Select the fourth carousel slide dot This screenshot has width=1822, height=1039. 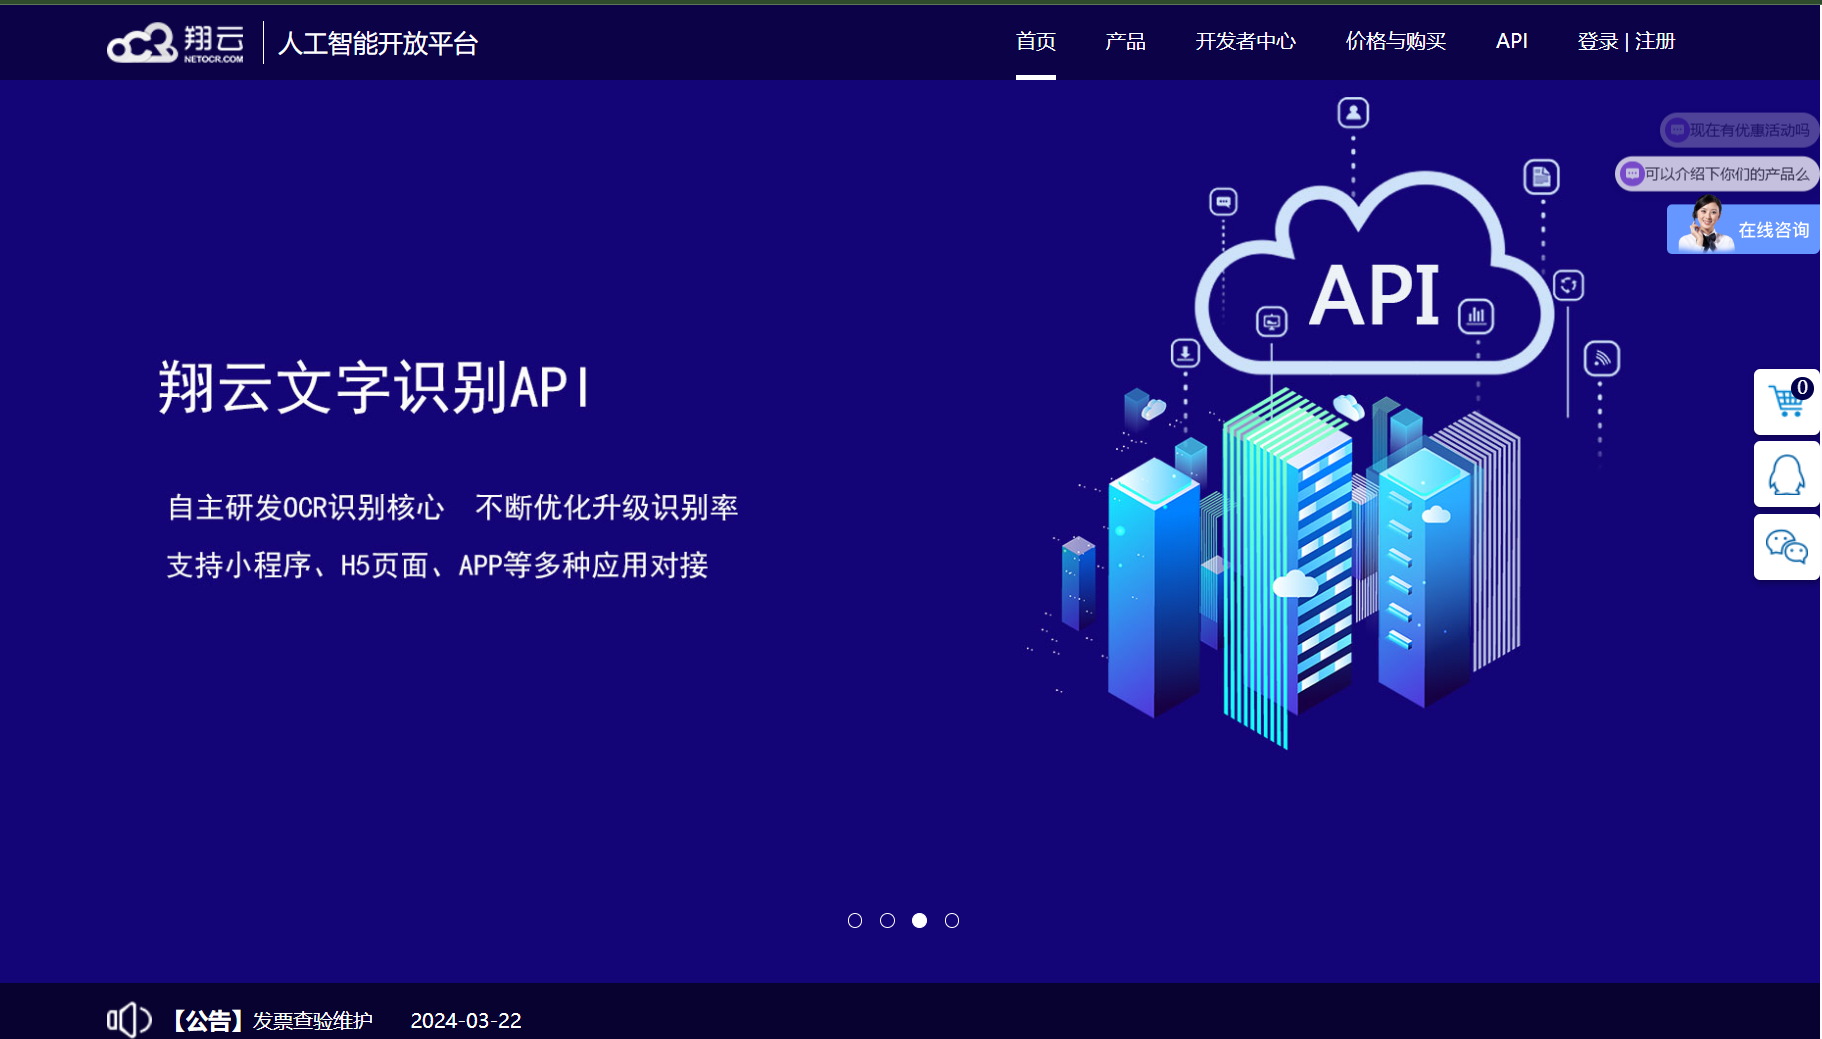pyautogui.click(x=952, y=920)
